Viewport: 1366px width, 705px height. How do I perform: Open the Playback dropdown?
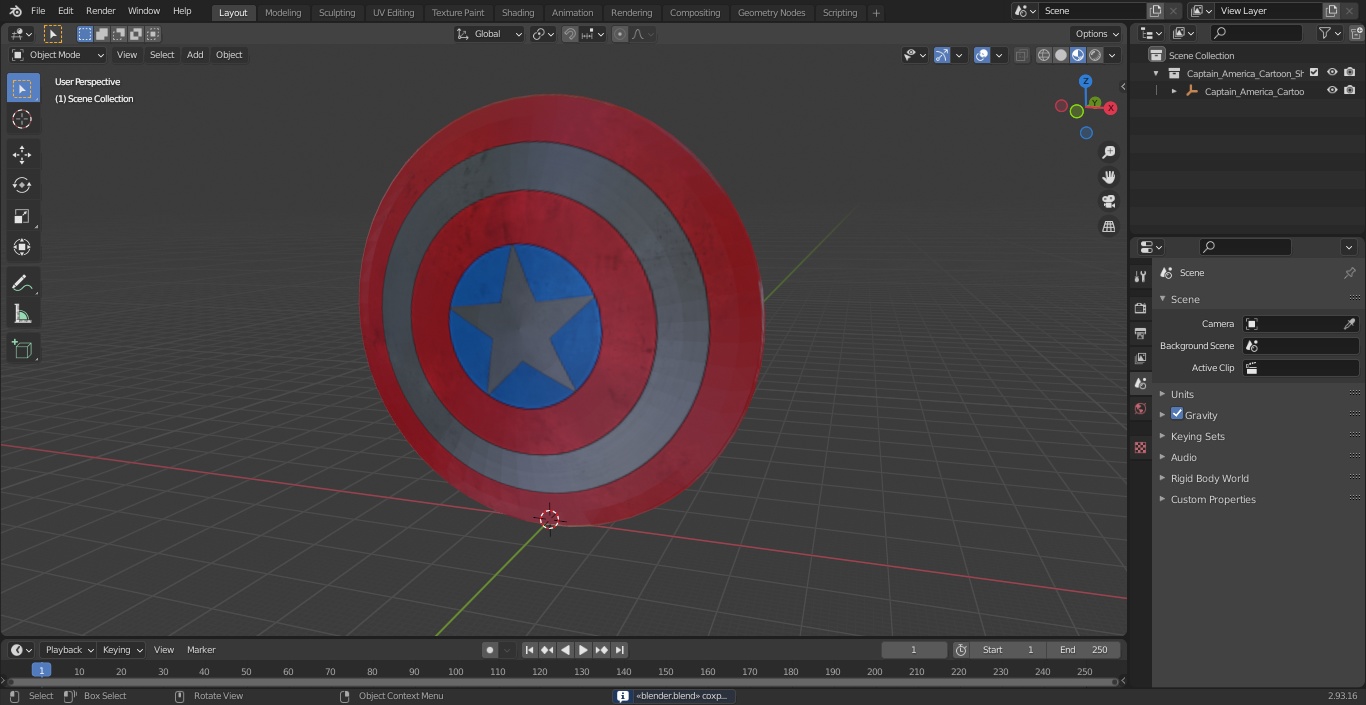[x=68, y=650]
